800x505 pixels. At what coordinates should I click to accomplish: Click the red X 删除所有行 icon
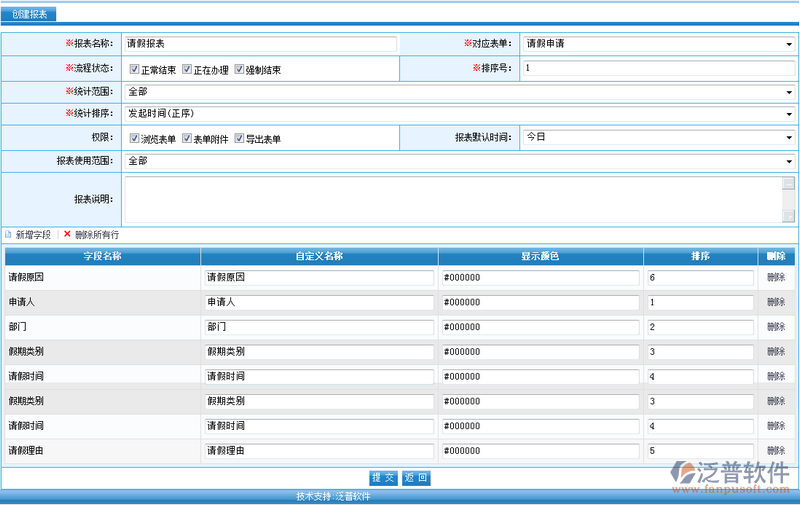pyautogui.click(x=67, y=234)
